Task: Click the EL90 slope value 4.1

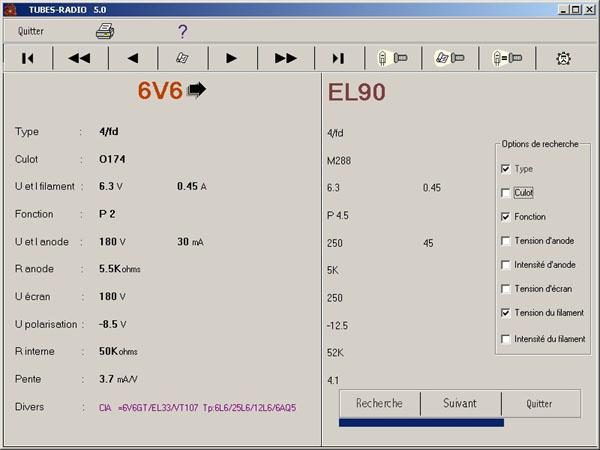Action: [333, 380]
